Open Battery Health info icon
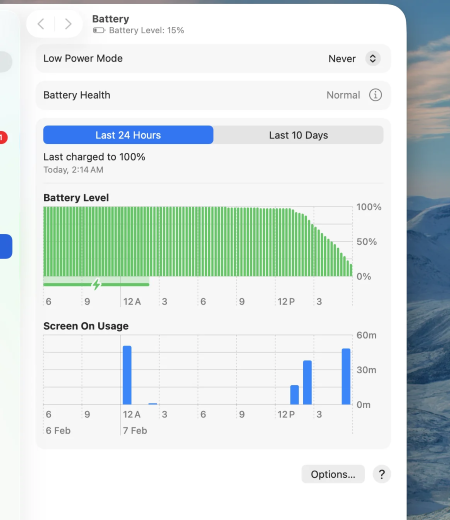The image size is (450, 520). (375, 95)
